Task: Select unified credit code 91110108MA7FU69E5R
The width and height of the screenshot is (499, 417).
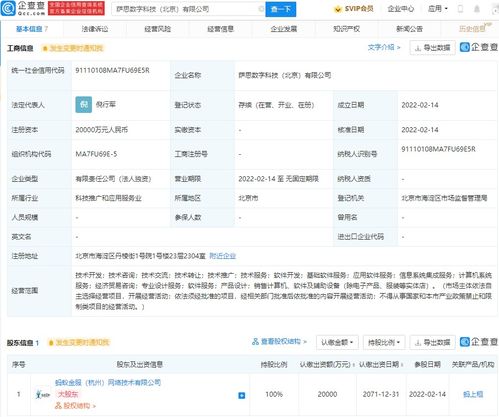Action: pos(112,70)
